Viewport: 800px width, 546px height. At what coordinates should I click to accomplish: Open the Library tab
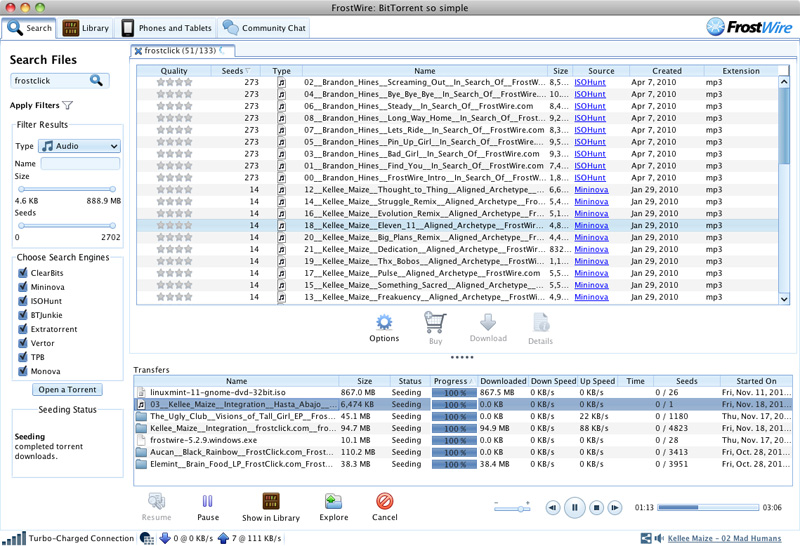(86, 28)
